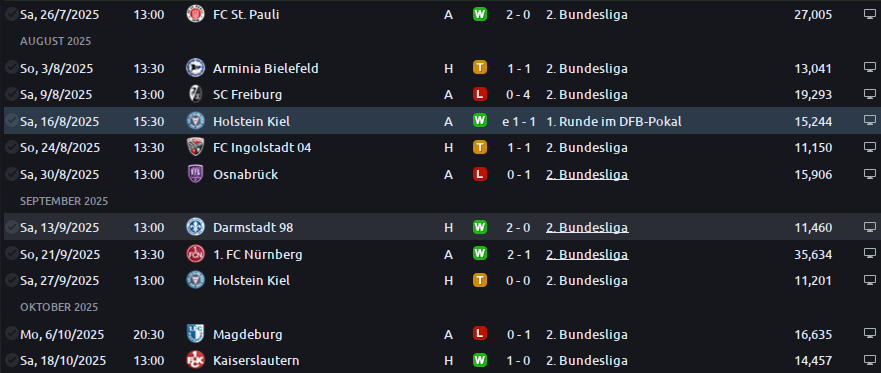Image resolution: width=881 pixels, height=373 pixels.
Task: Click the FC Ingolstadt 04 crest icon
Action: (196, 148)
